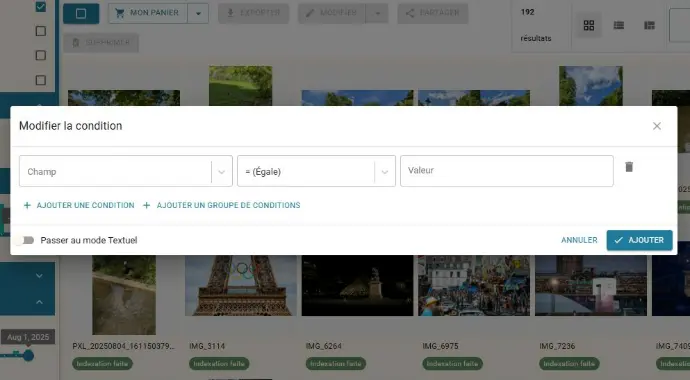This screenshot has height=380, width=690.
Task: Check the second sidebar checkbox
Action: click(40, 31)
